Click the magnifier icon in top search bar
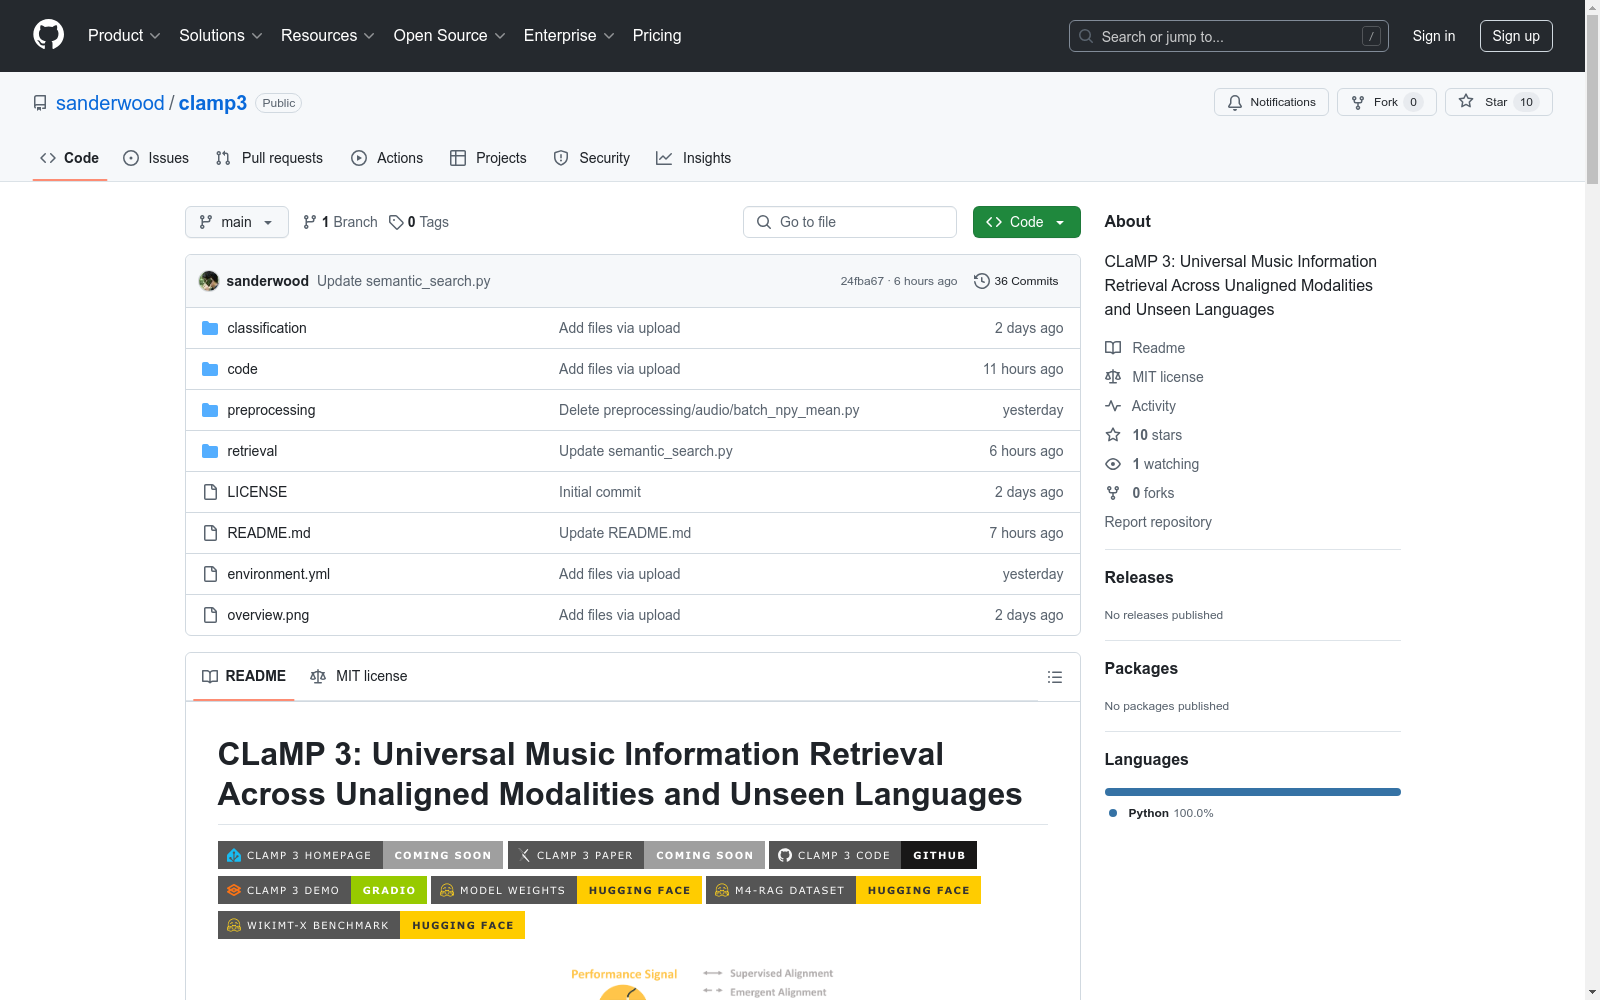 [1086, 36]
